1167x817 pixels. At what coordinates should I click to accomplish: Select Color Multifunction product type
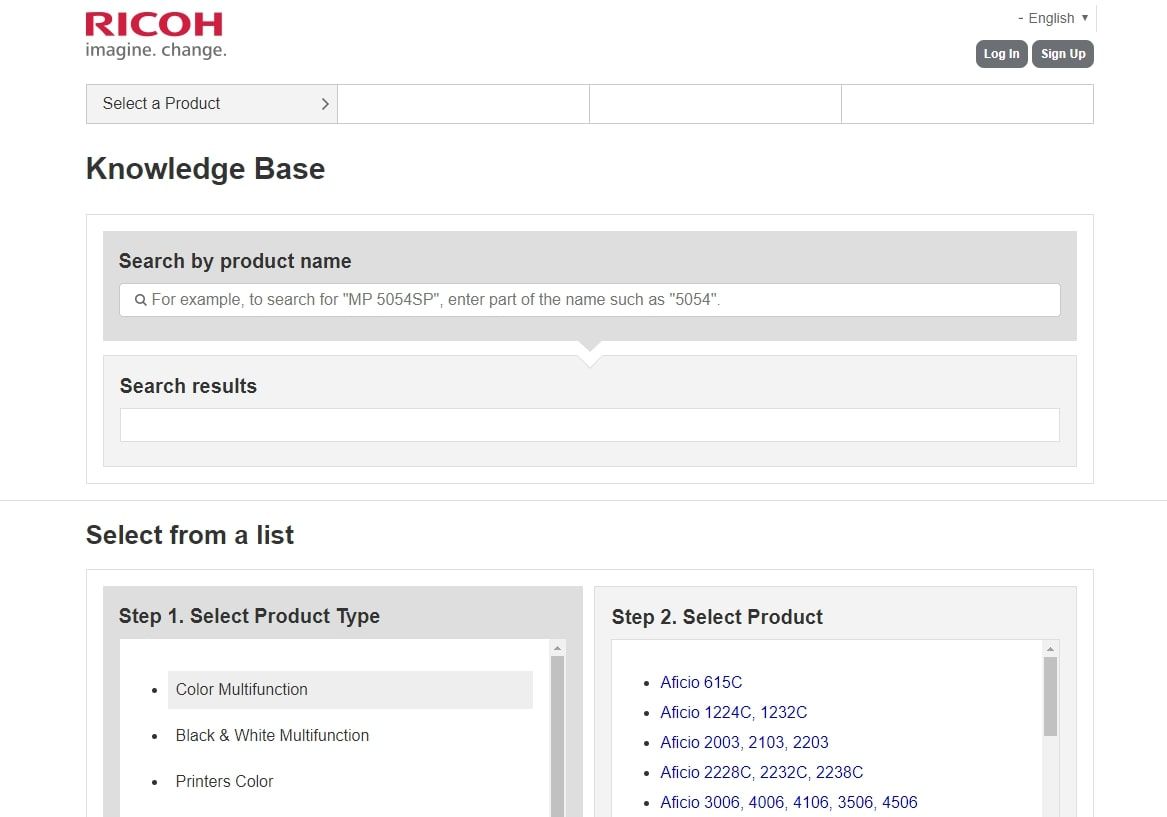tap(242, 690)
